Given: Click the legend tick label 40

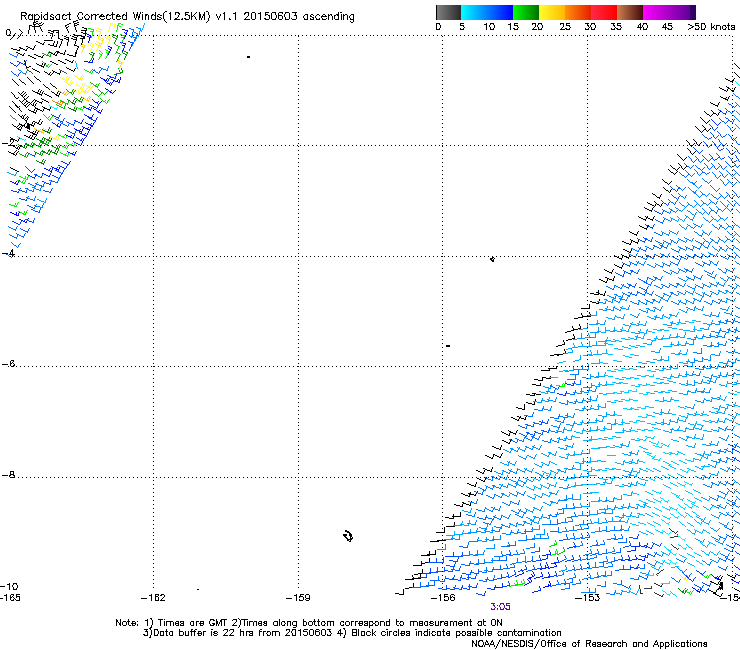Looking at the screenshot, I should click(642, 27).
